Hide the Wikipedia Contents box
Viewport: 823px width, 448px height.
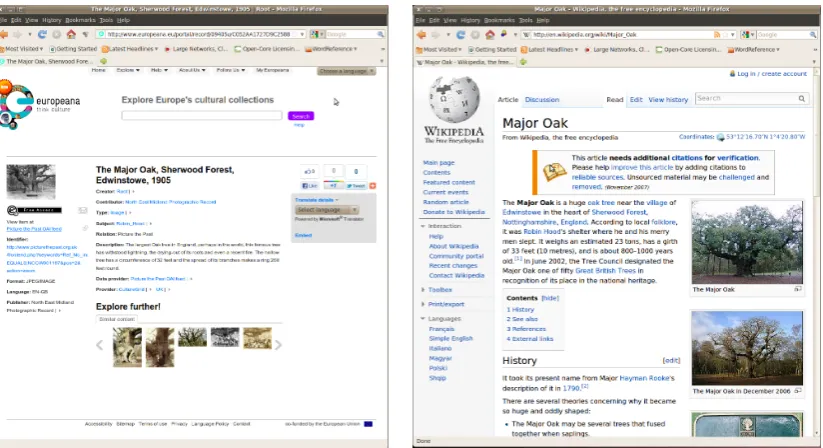point(550,298)
